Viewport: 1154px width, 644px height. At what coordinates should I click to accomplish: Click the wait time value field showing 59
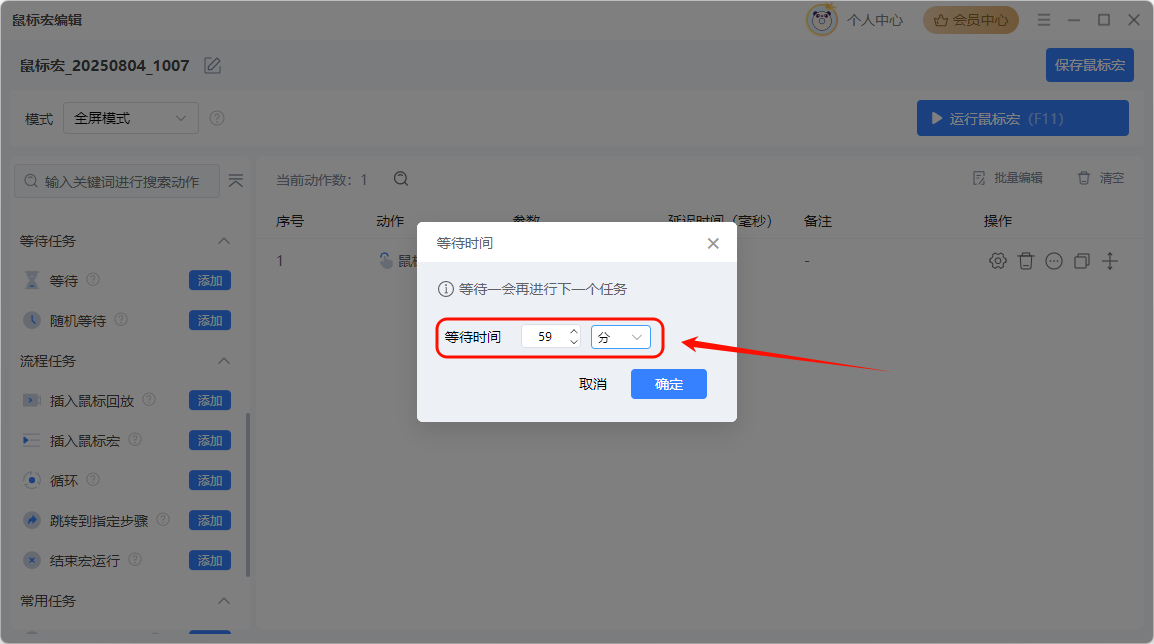545,337
